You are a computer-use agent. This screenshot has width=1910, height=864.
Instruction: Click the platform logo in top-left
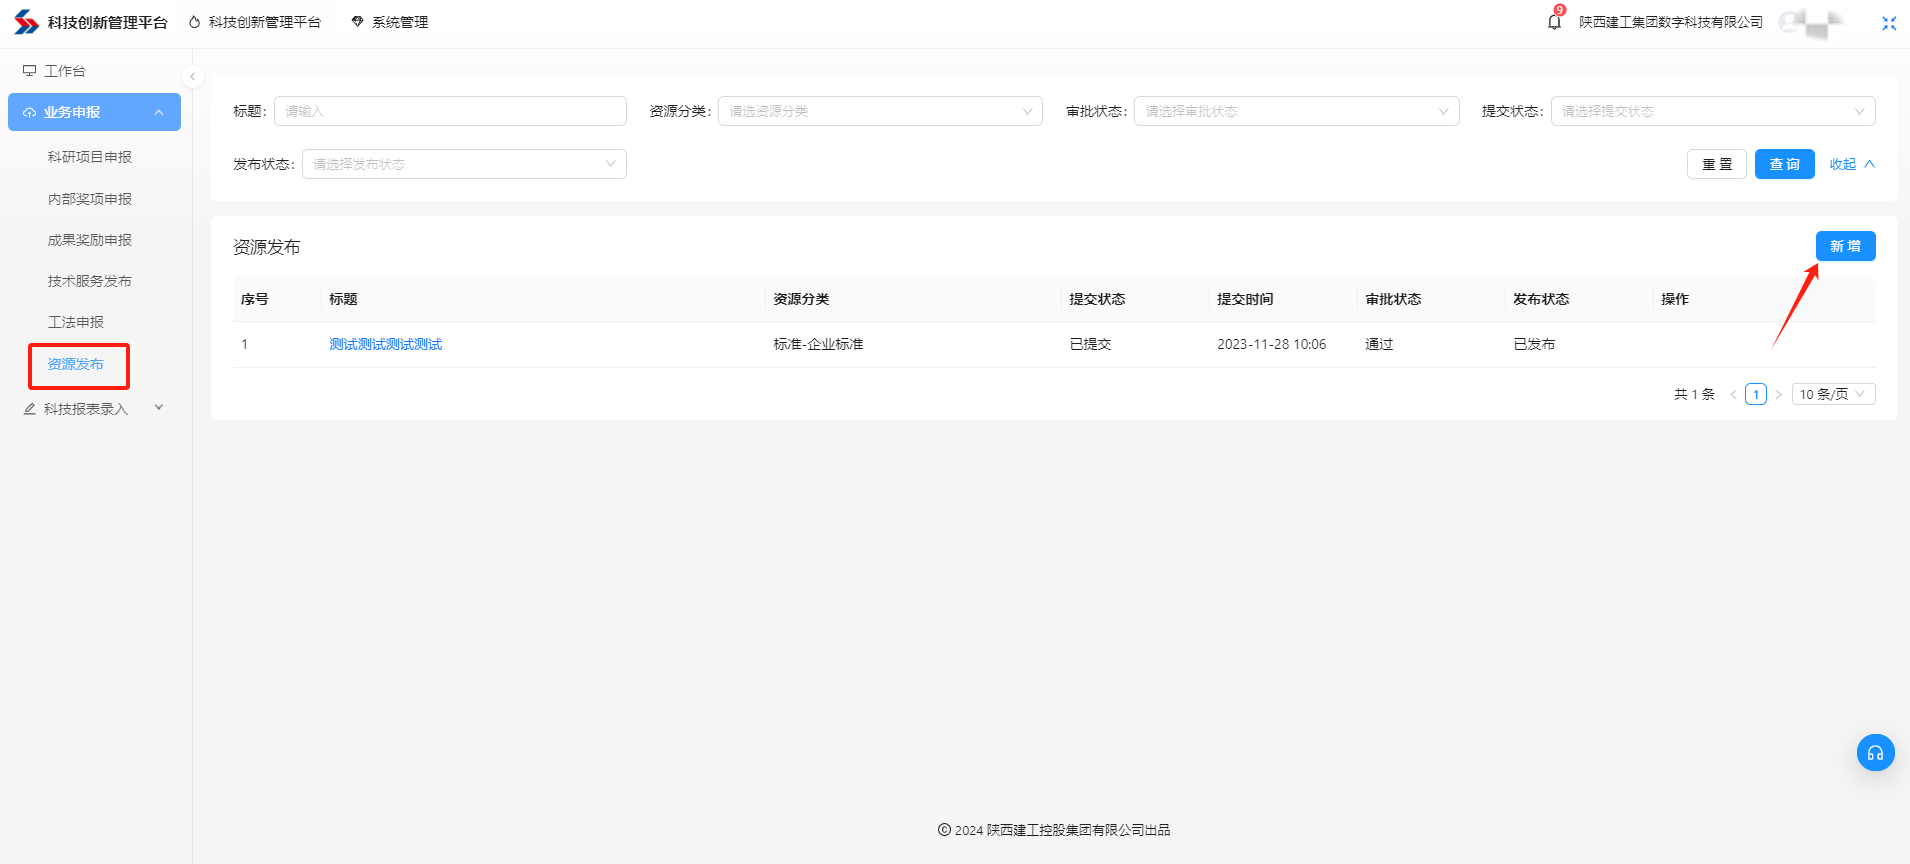pyautogui.click(x=27, y=22)
